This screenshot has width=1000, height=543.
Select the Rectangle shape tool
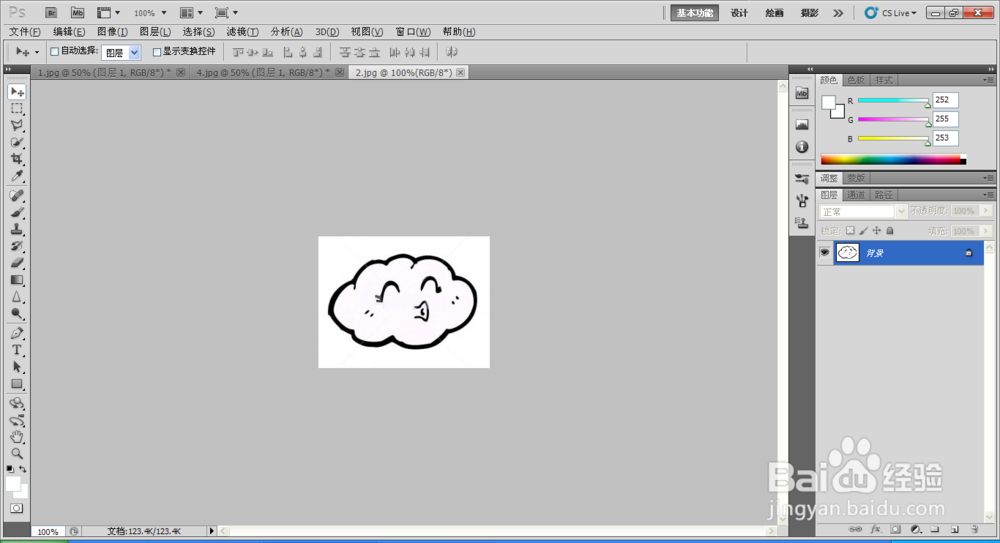[17, 383]
